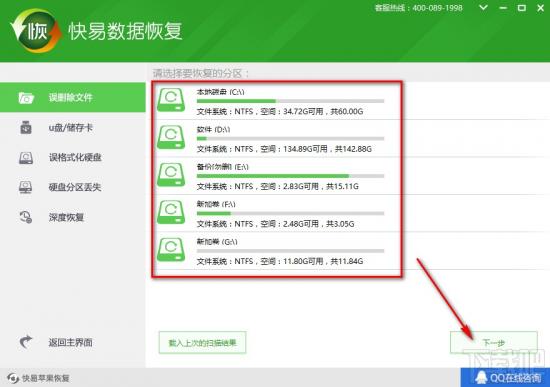Select the drive icon for 软件 (D:\)
The image size is (550, 387).
coord(171,137)
